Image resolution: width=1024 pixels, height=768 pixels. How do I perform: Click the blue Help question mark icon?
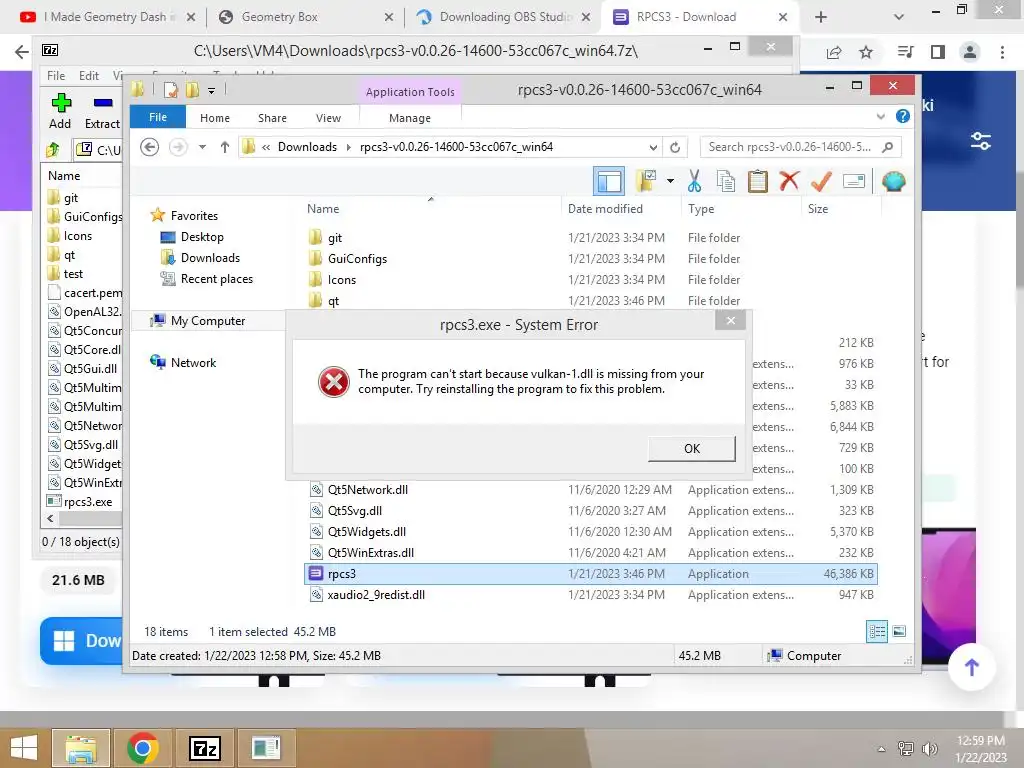pos(903,116)
